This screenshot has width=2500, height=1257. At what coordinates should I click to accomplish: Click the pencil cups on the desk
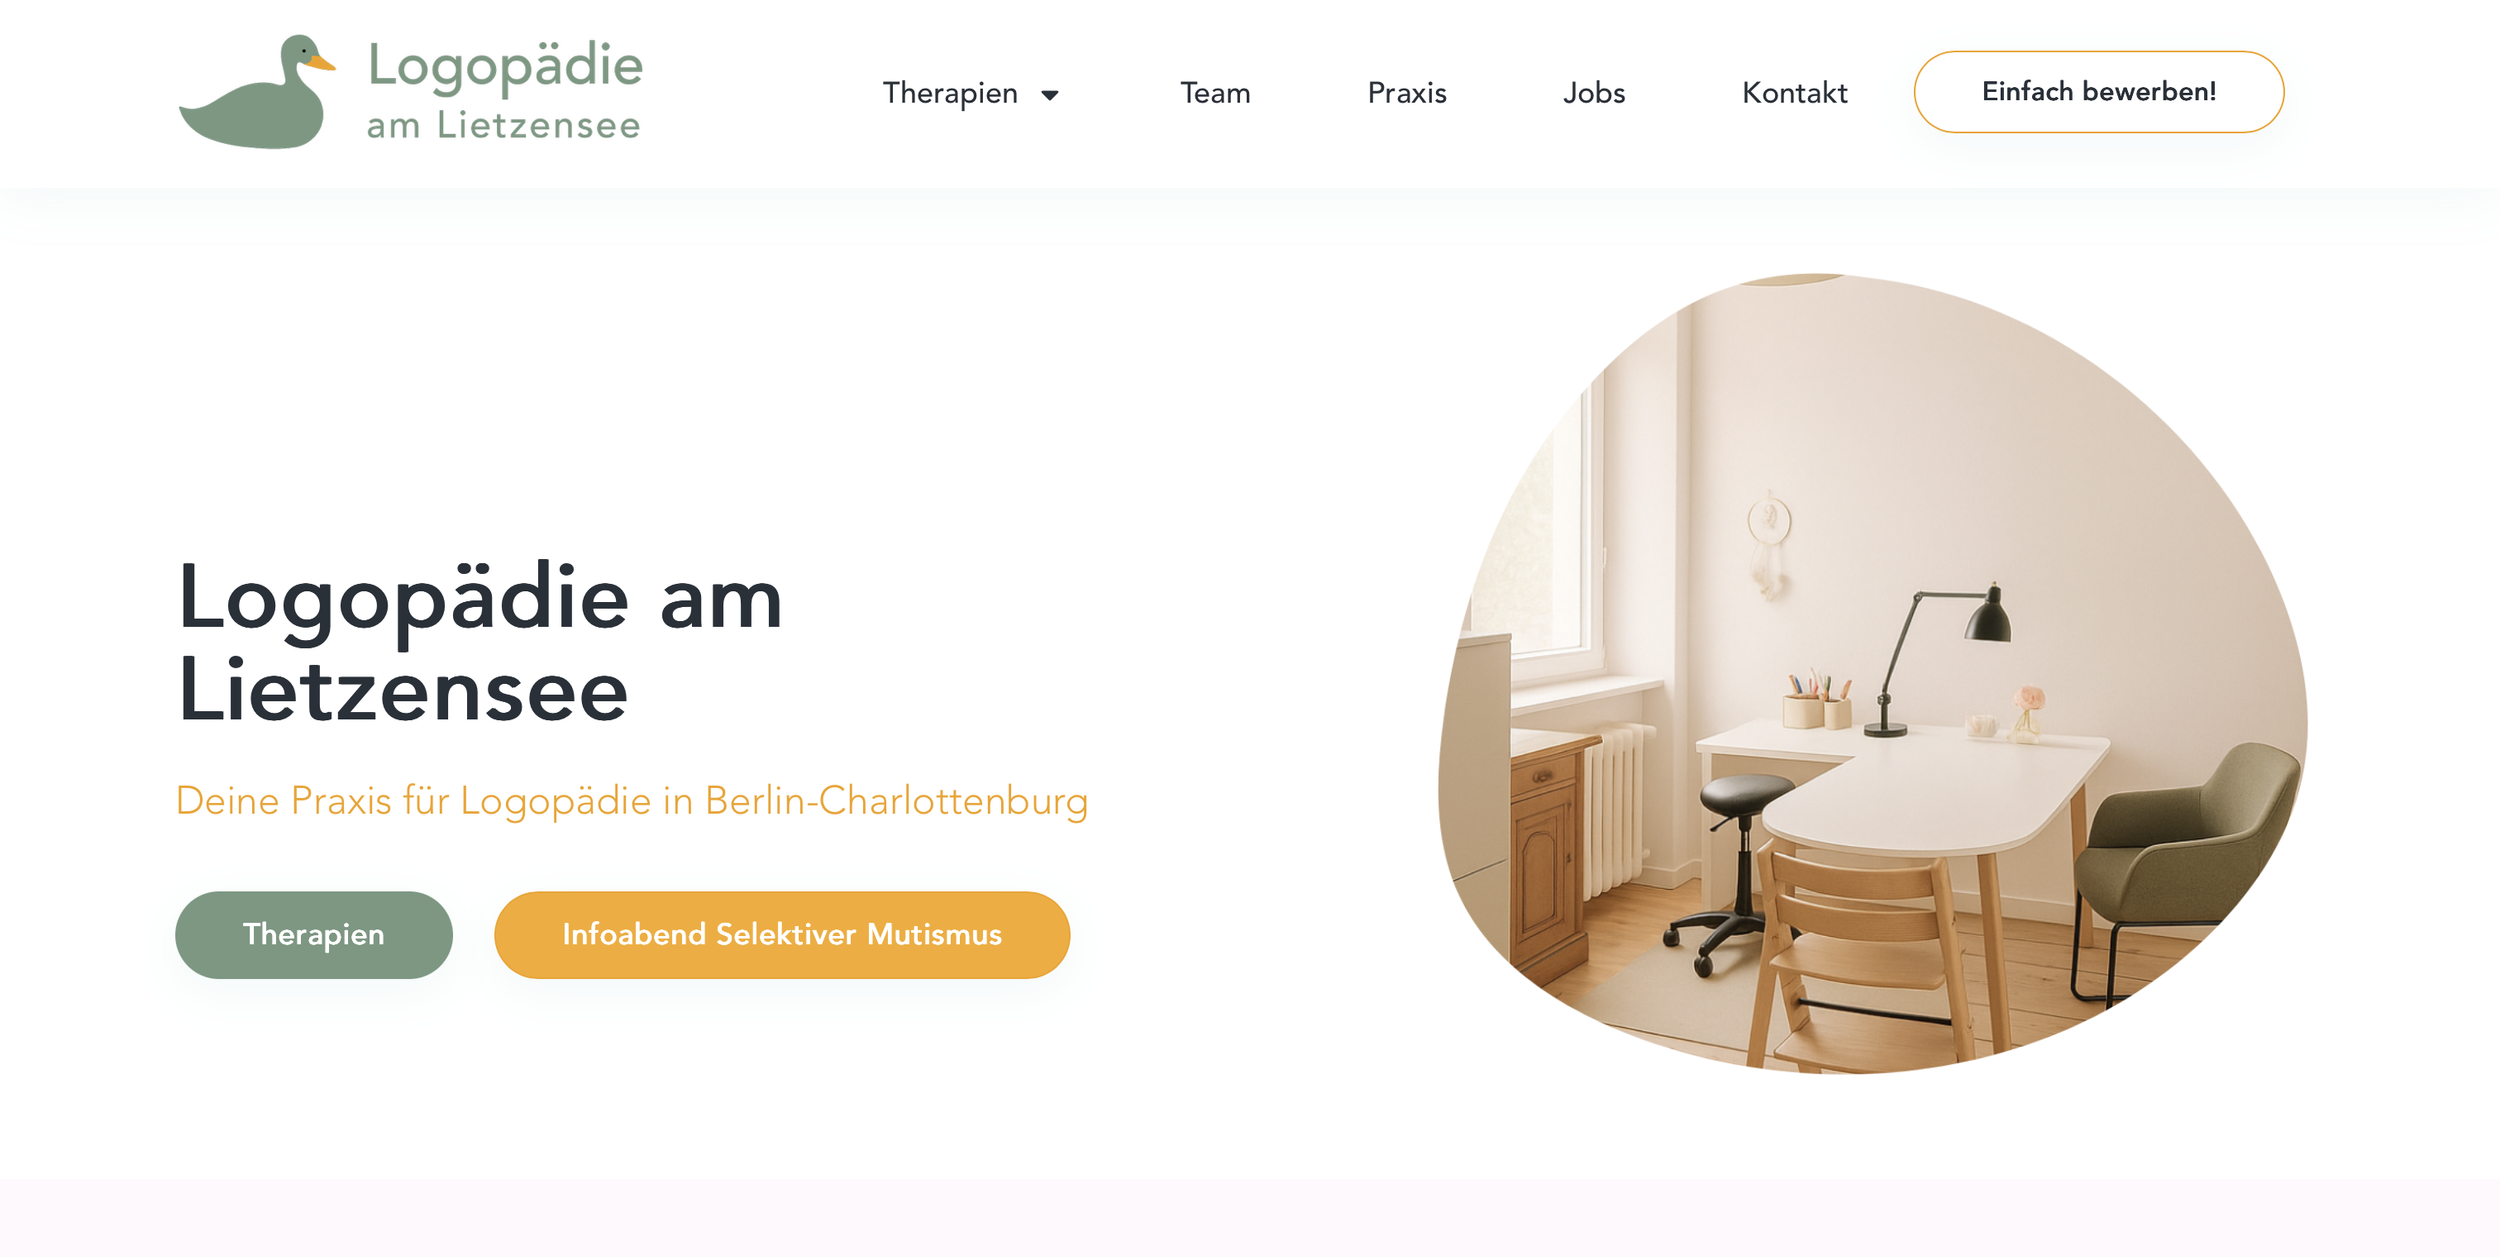[1816, 700]
